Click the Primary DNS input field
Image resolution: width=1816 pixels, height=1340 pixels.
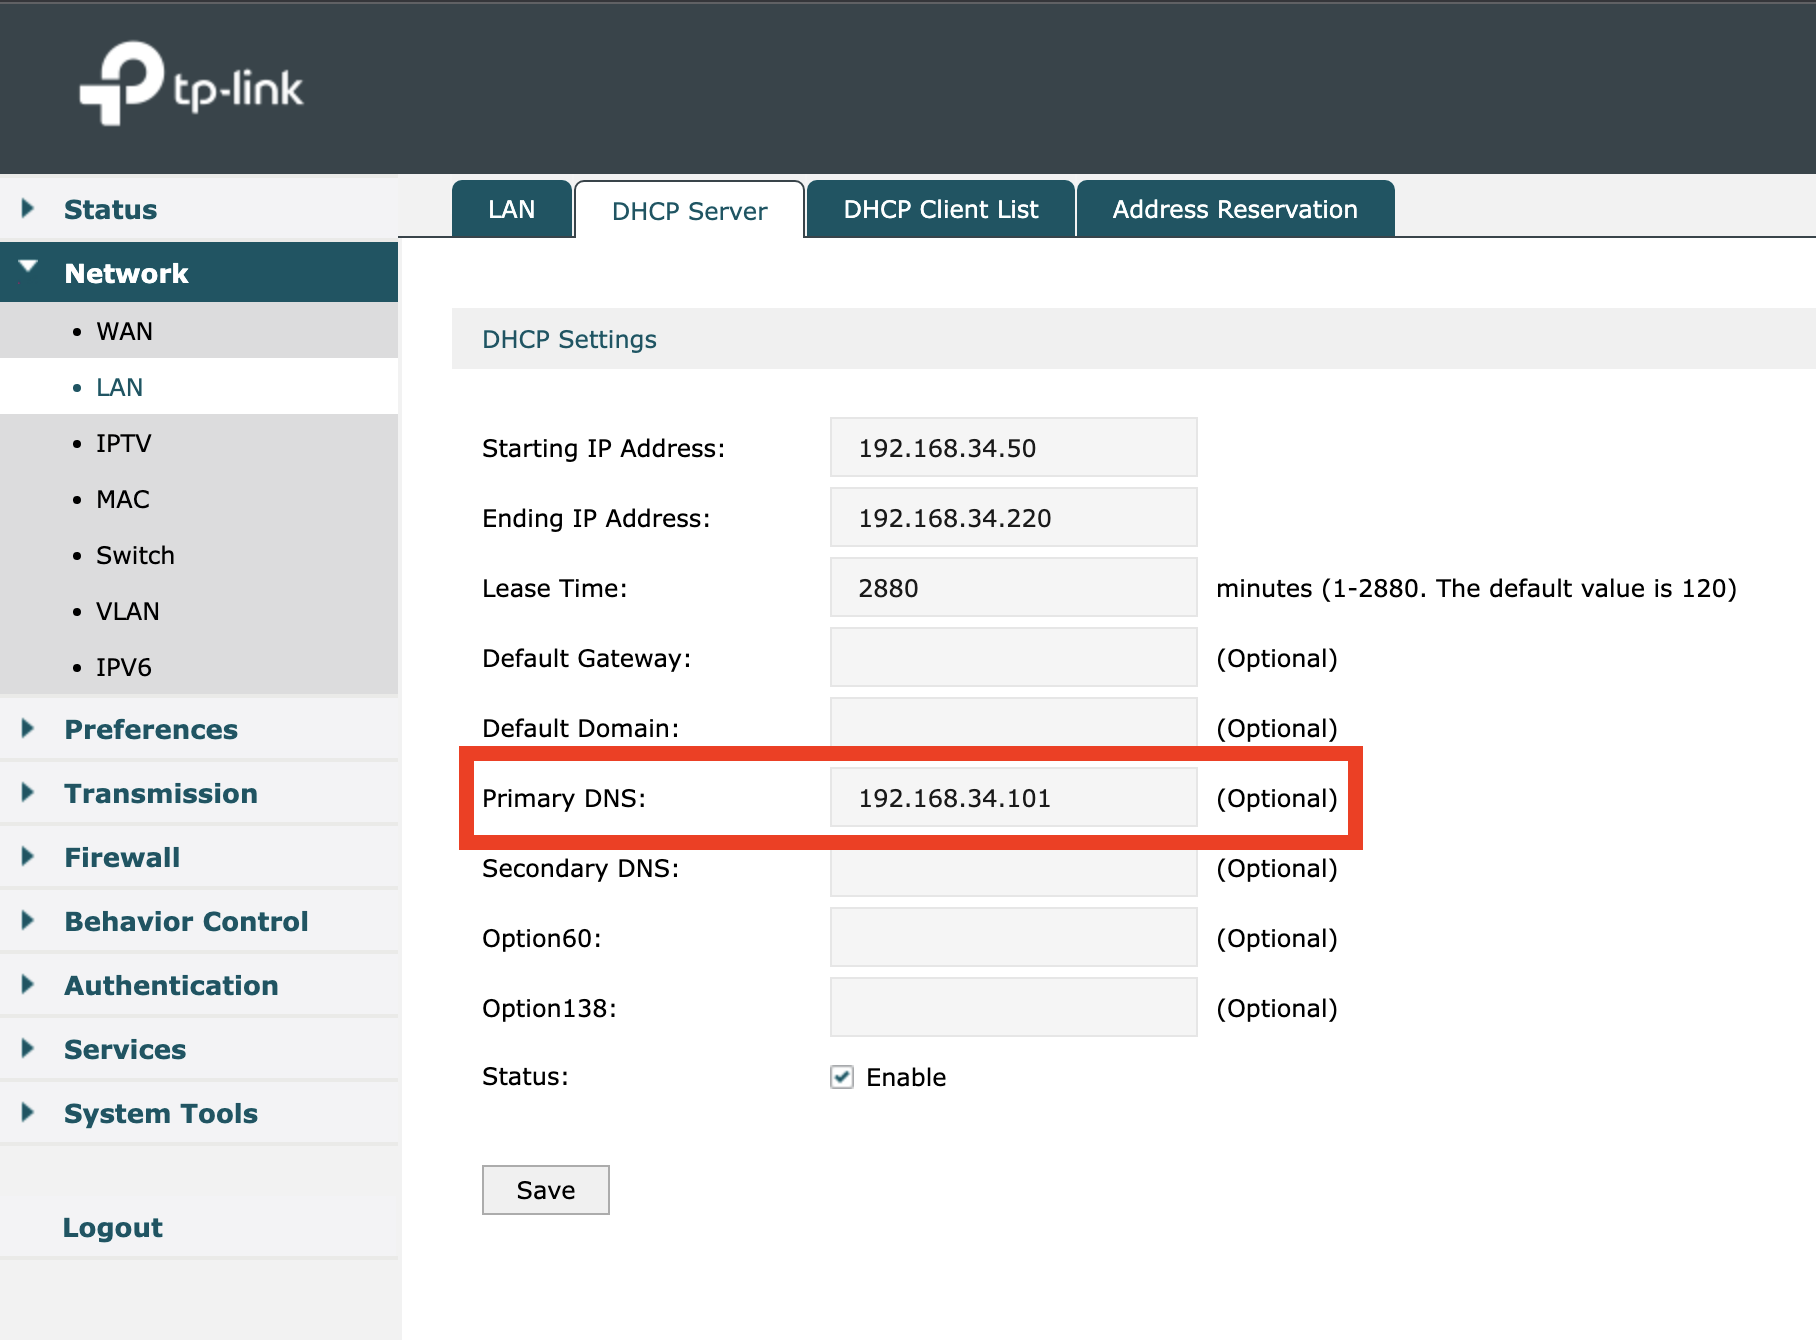tap(1014, 797)
